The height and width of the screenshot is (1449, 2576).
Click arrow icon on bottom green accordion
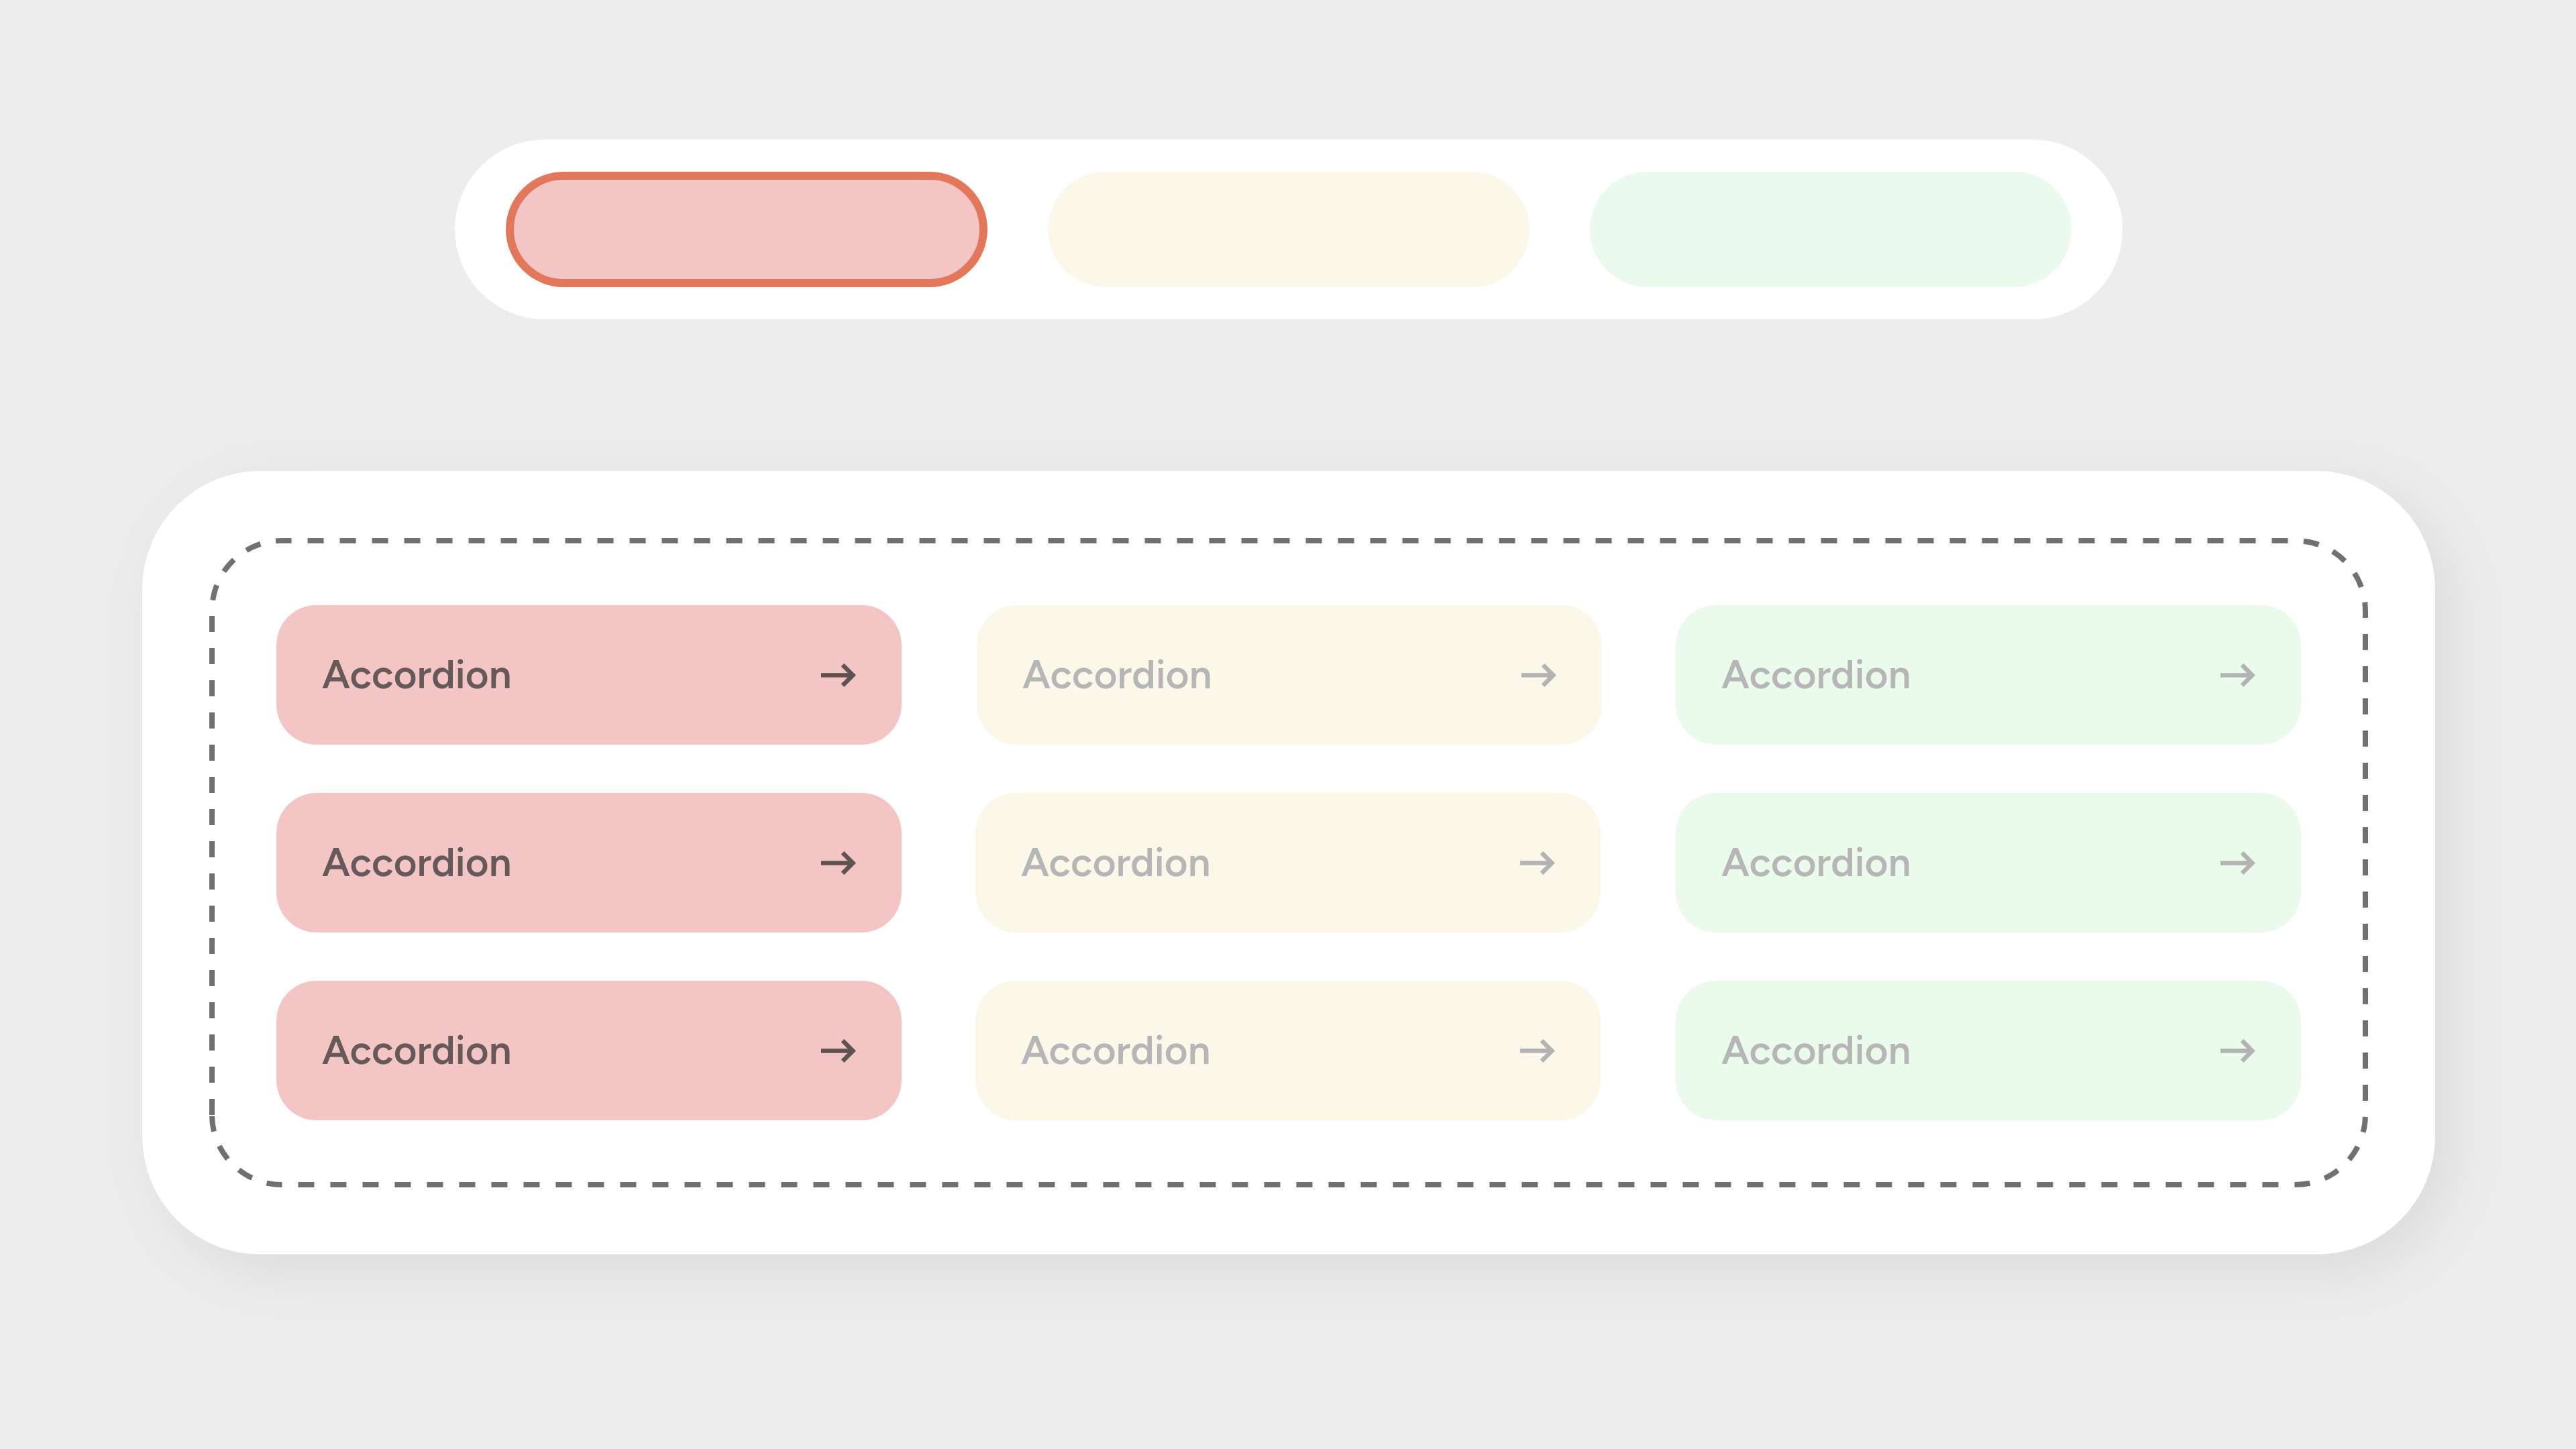(2237, 1051)
